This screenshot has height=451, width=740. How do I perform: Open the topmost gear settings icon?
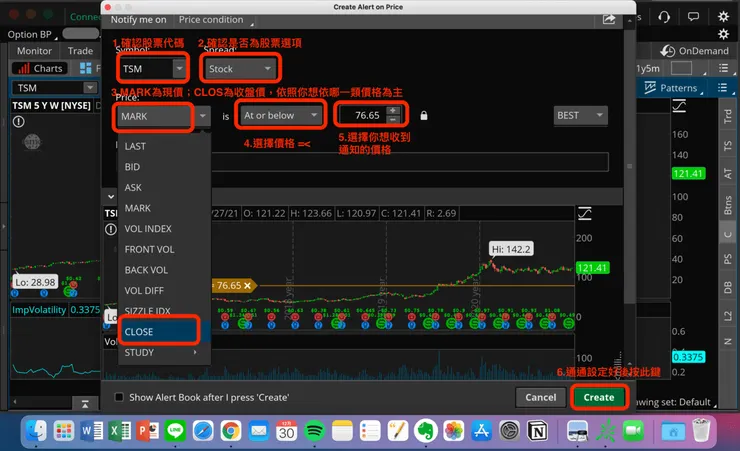(x=723, y=17)
